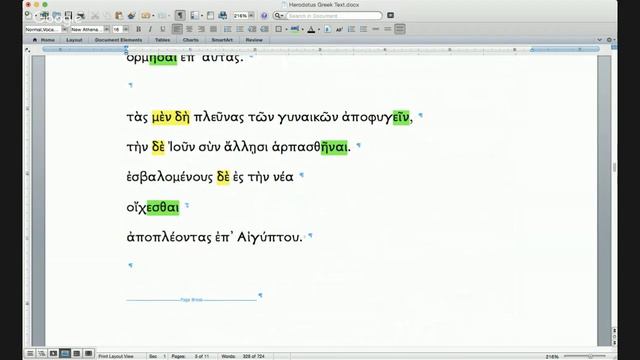Switch to Draft view button
The image size is (640, 360).
[x=30, y=353]
